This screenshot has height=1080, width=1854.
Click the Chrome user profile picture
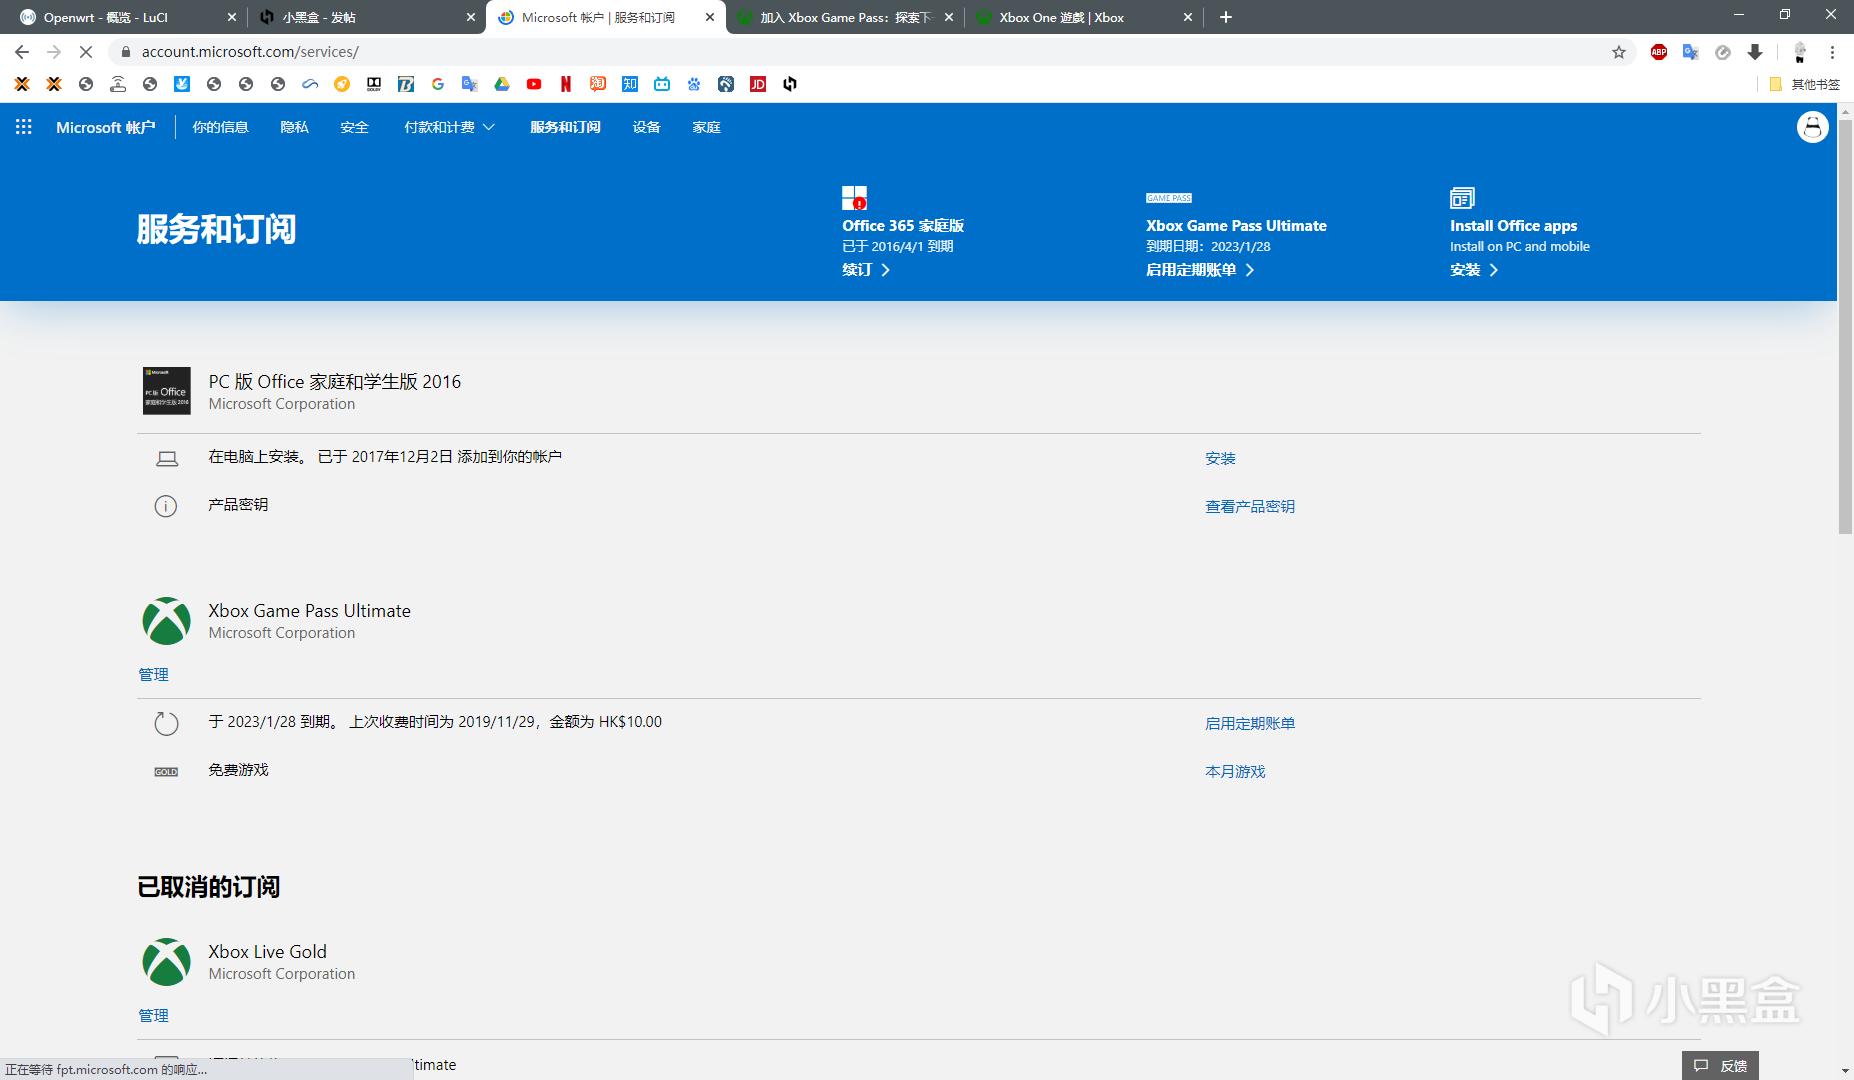click(1800, 52)
